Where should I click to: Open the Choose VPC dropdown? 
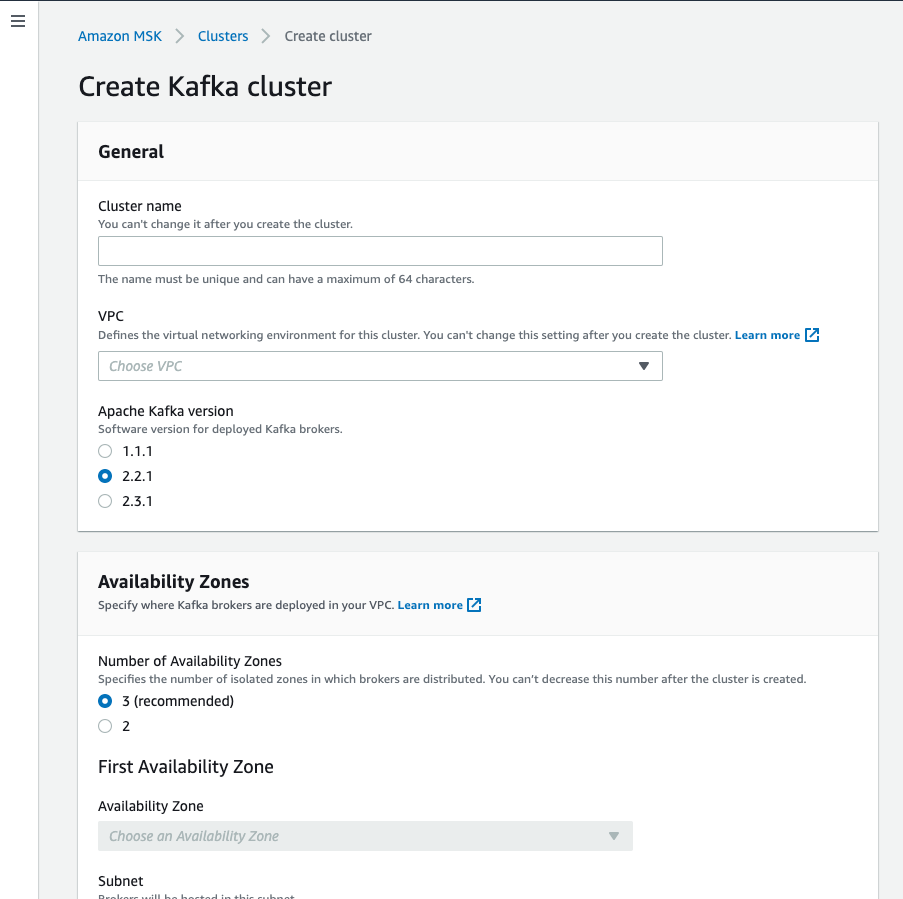(x=380, y=366)
